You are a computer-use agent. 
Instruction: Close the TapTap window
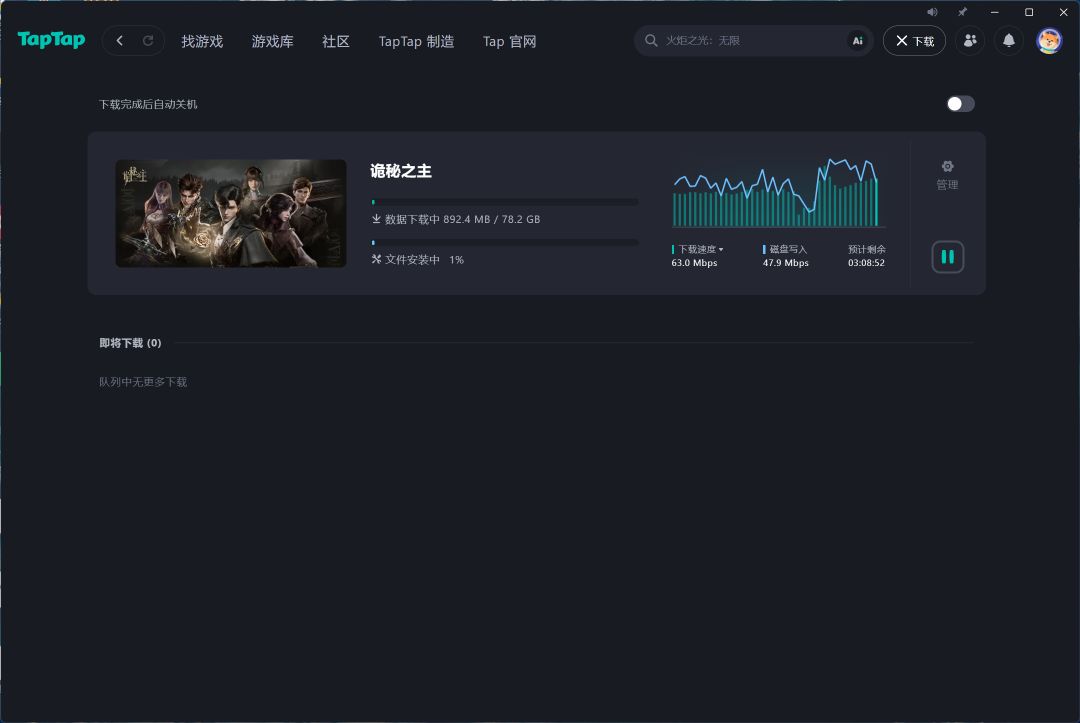click(1063, 12)
